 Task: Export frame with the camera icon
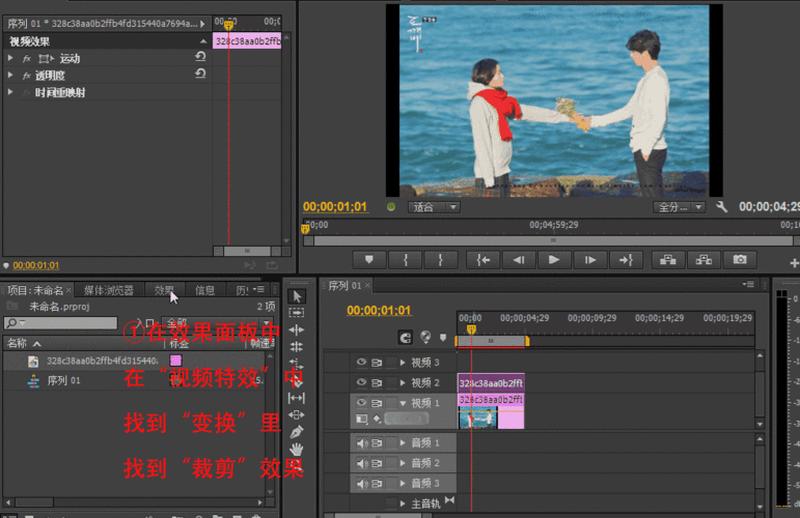tap(740, 260)
